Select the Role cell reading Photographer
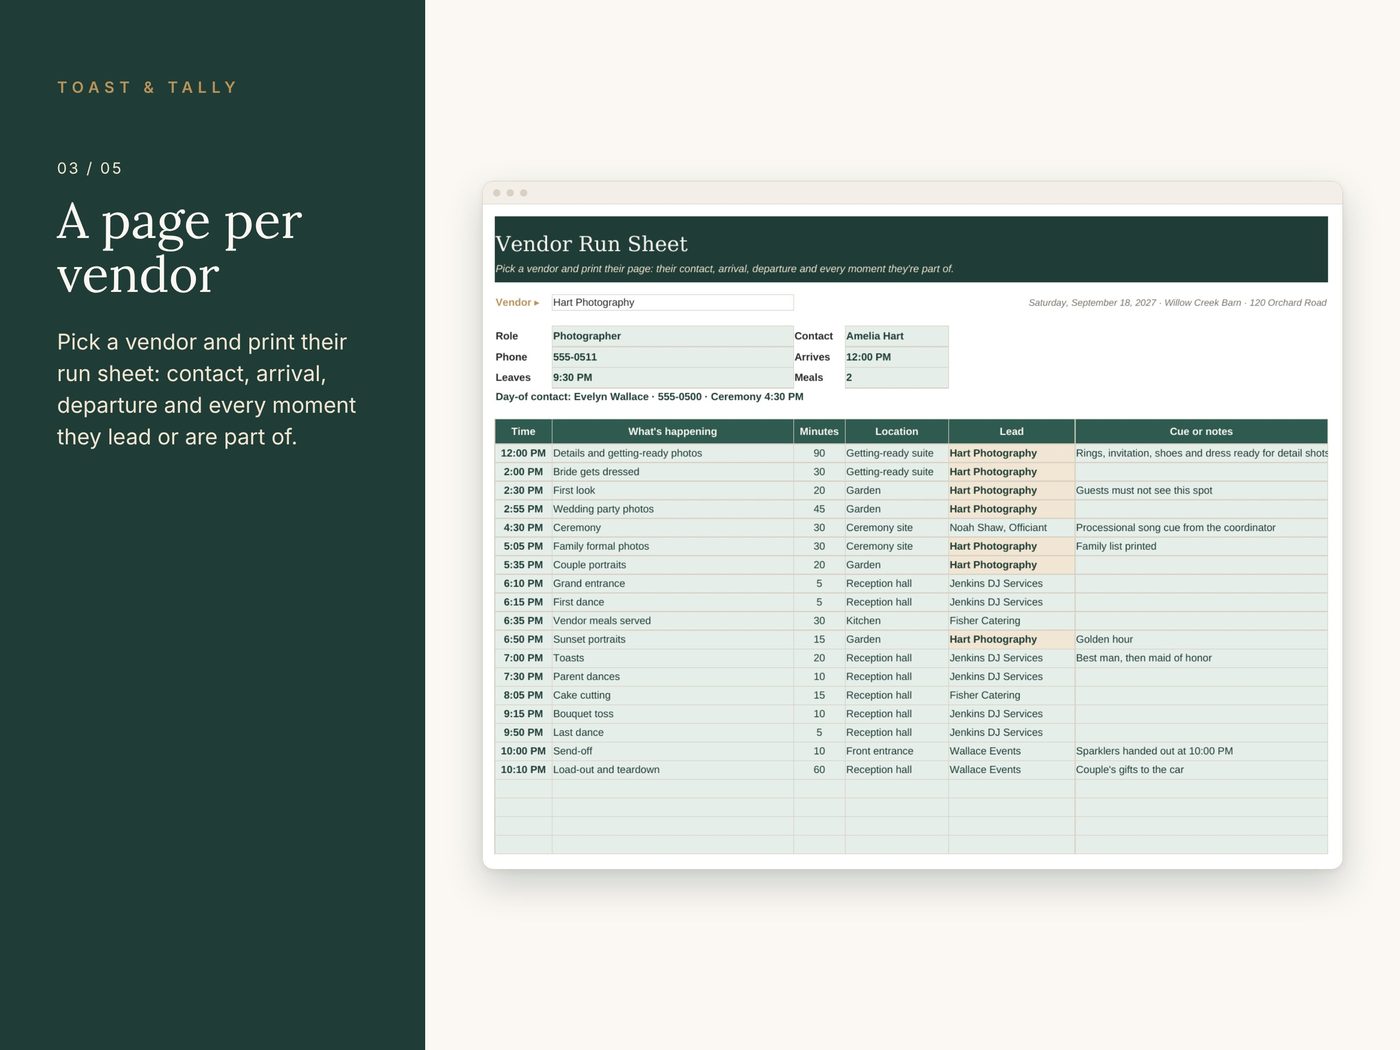 coord(672,336)
